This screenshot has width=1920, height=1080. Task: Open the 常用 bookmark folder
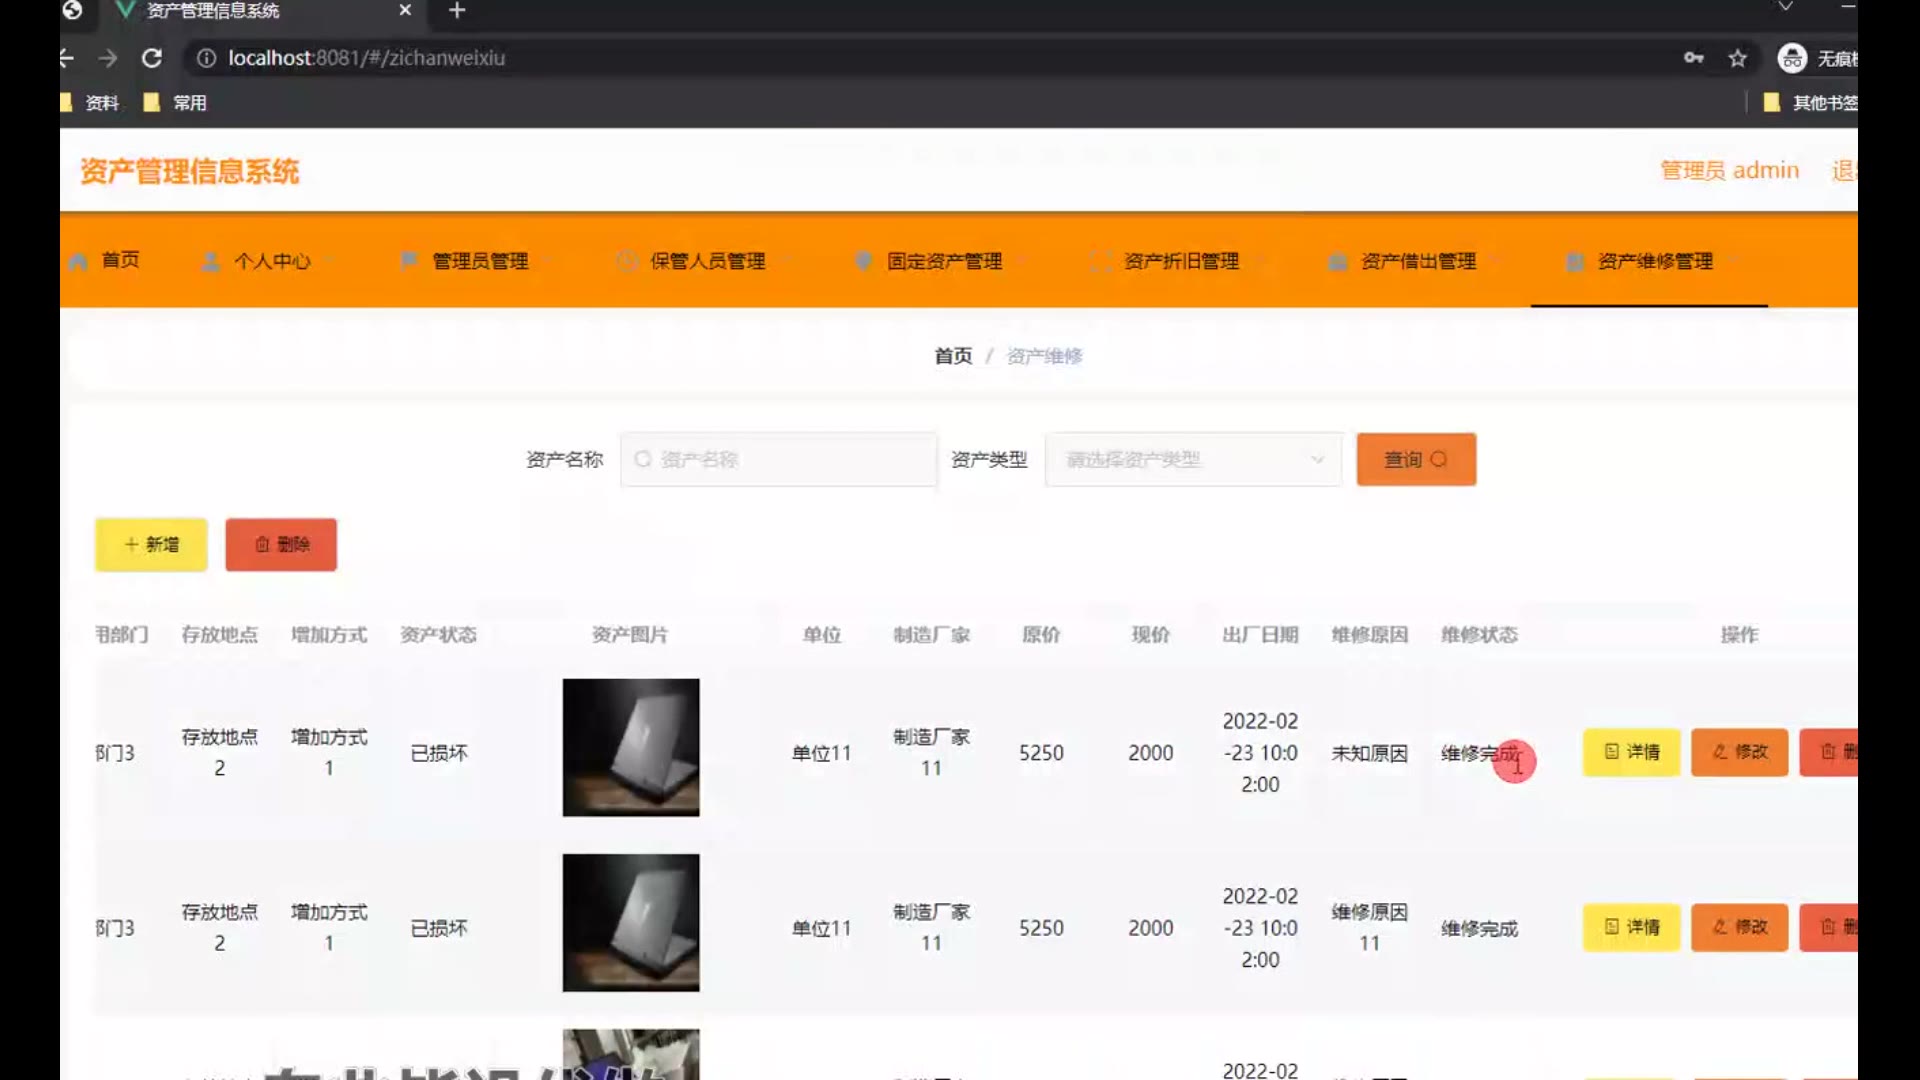176,103
